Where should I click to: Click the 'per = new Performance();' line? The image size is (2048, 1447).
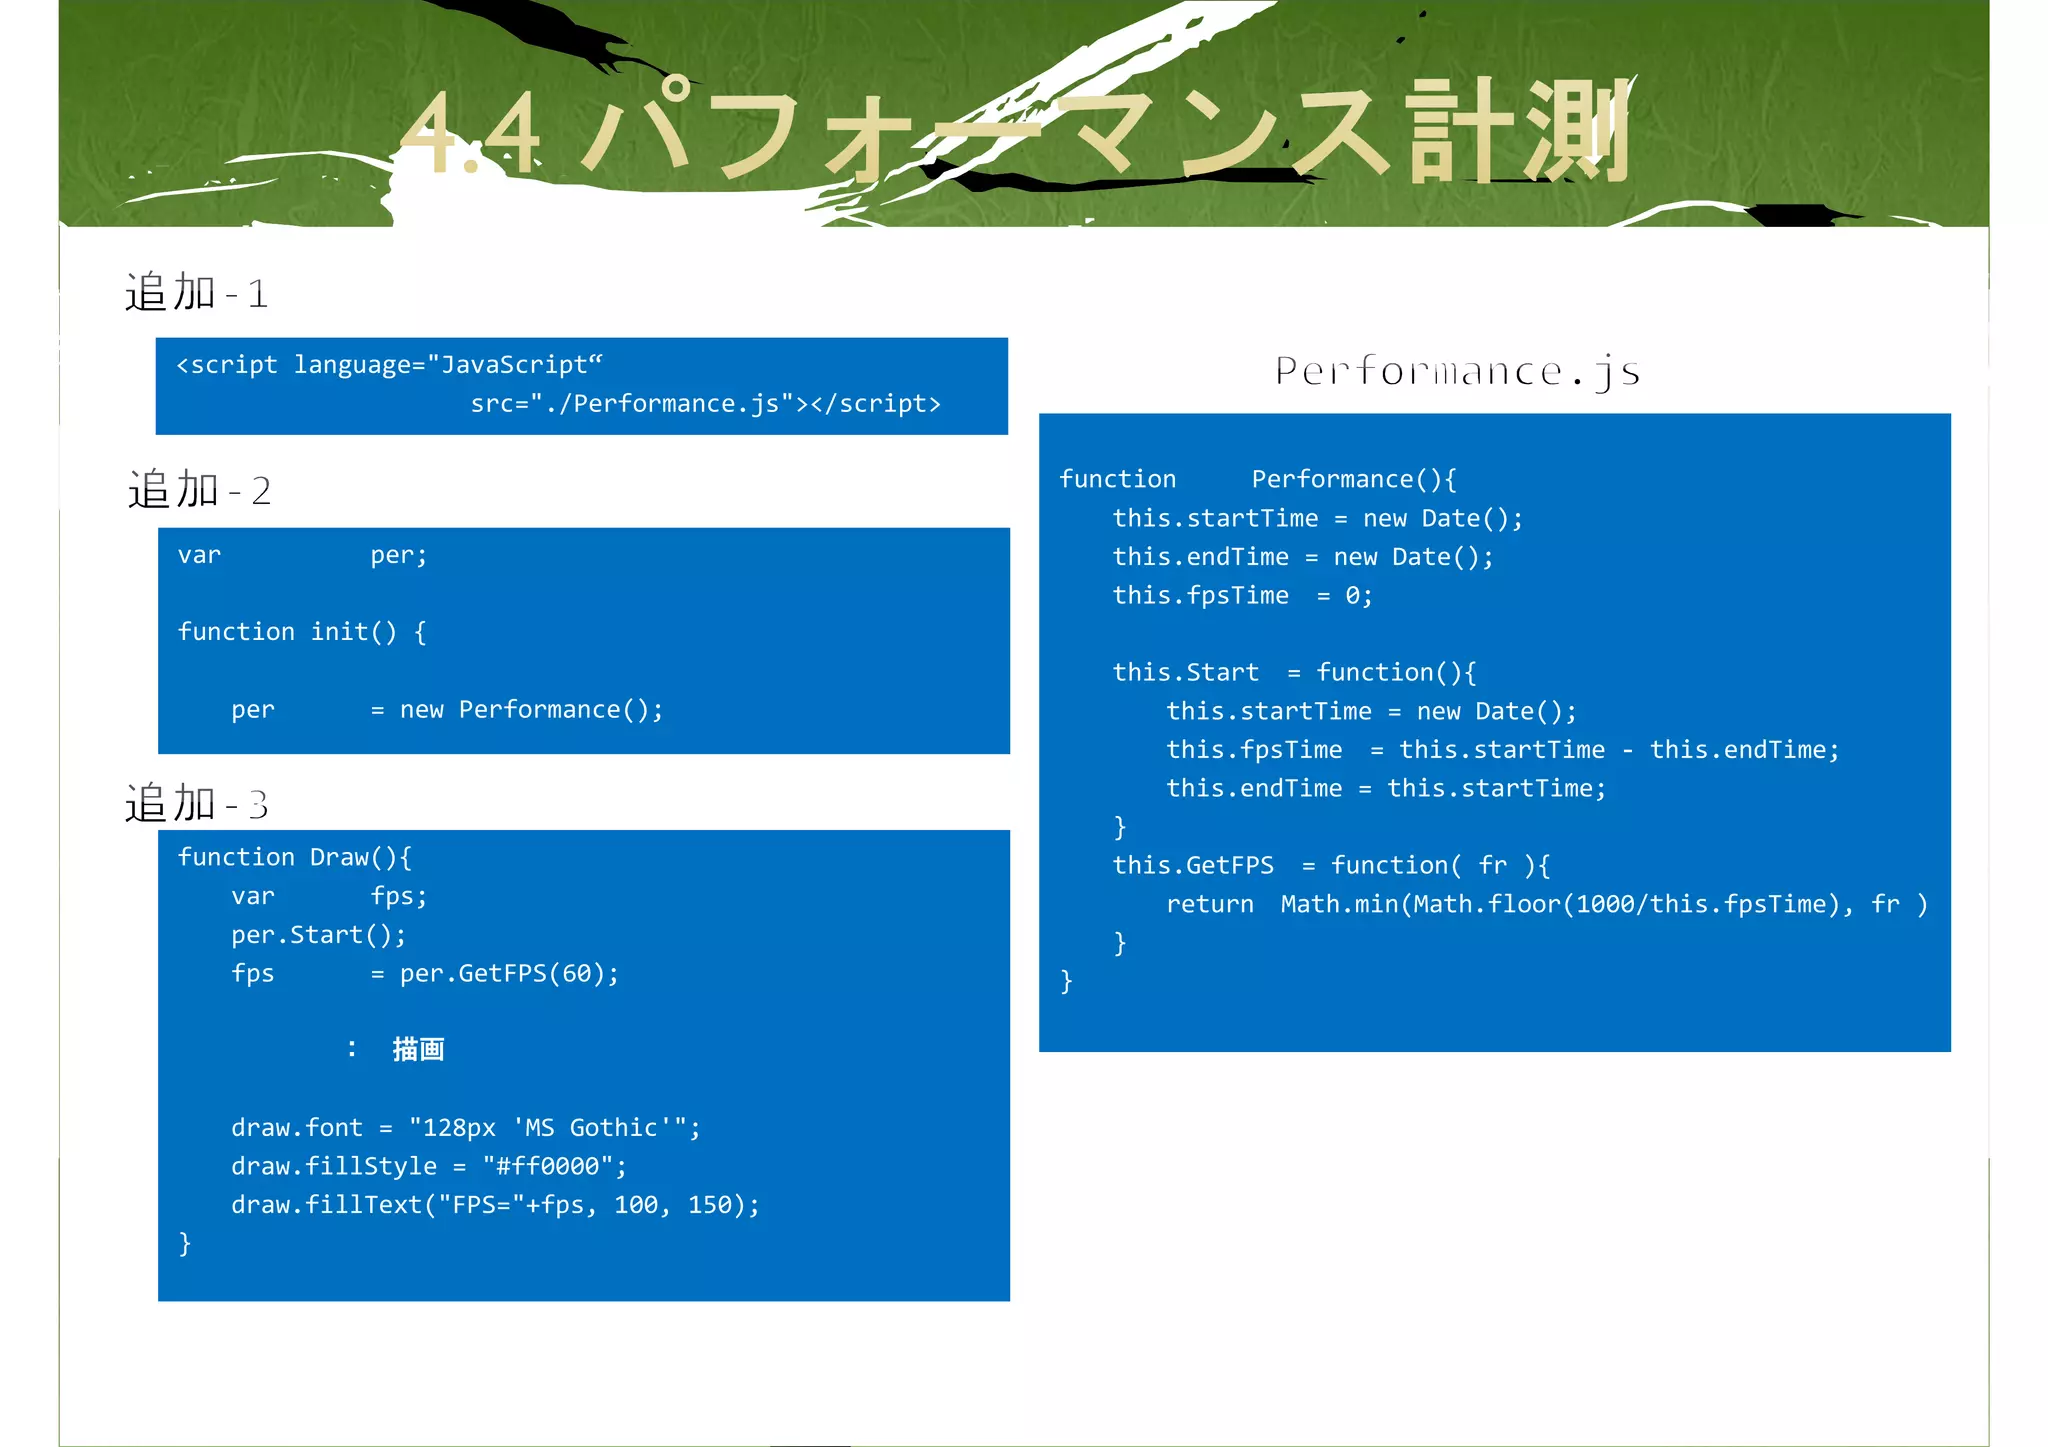447,710
